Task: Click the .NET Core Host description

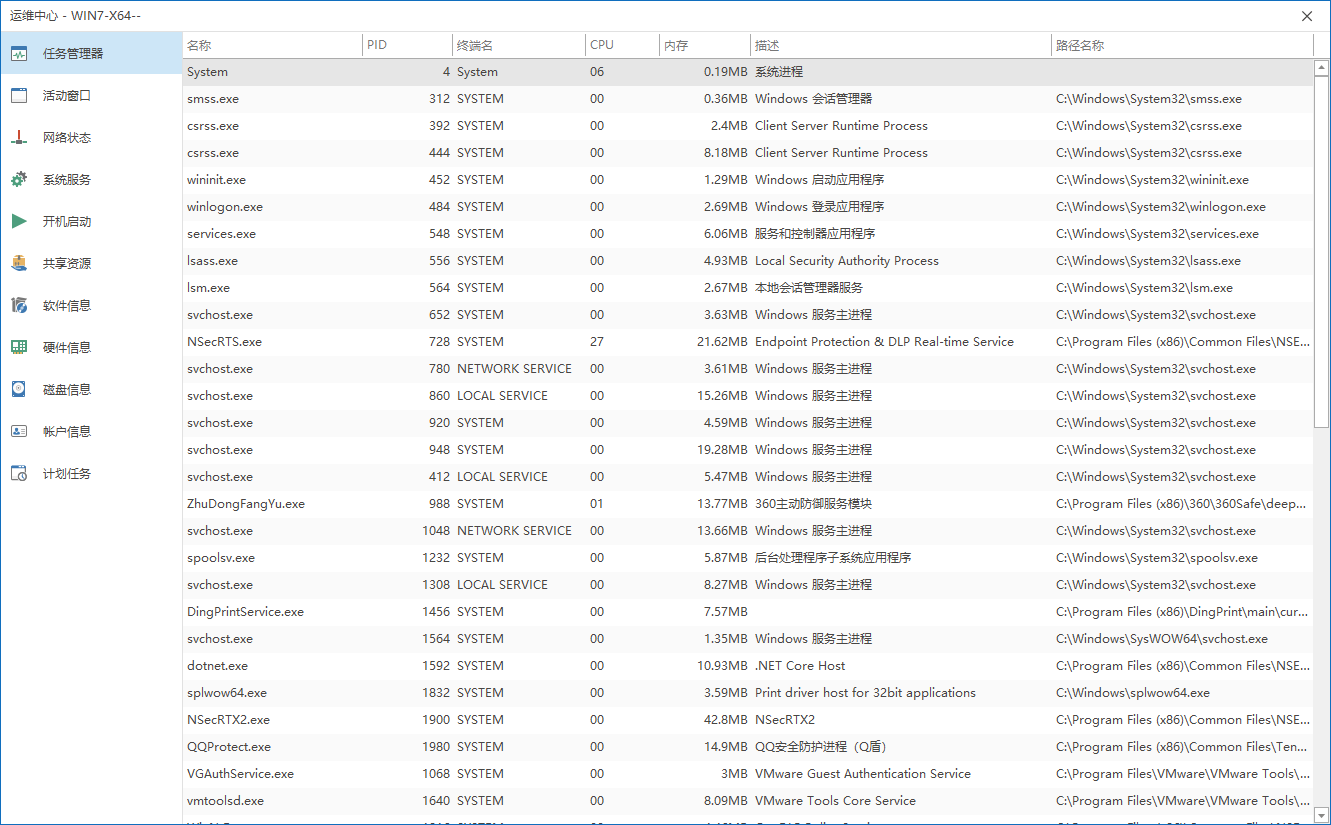Action: click(800, 666)
